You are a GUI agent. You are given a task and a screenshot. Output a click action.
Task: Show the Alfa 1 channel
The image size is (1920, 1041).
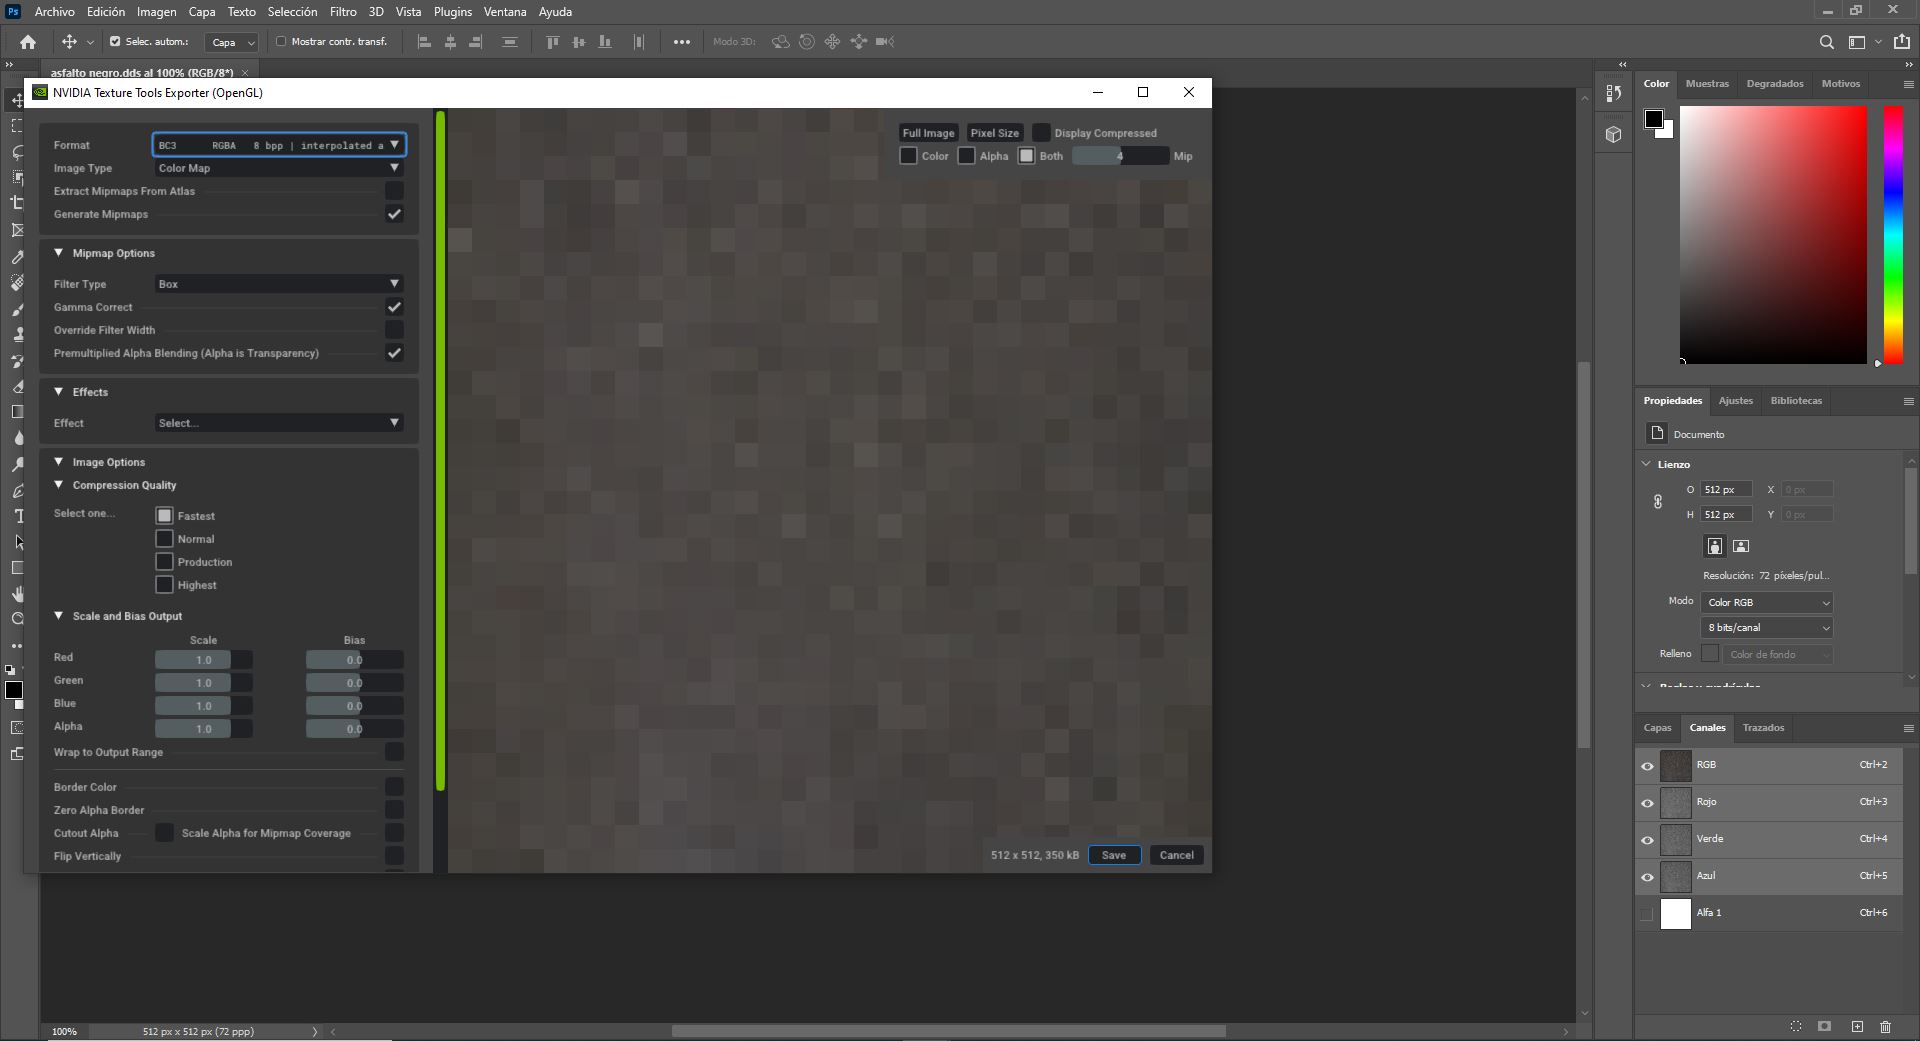pyautogui.click(x=1647, y=914)
